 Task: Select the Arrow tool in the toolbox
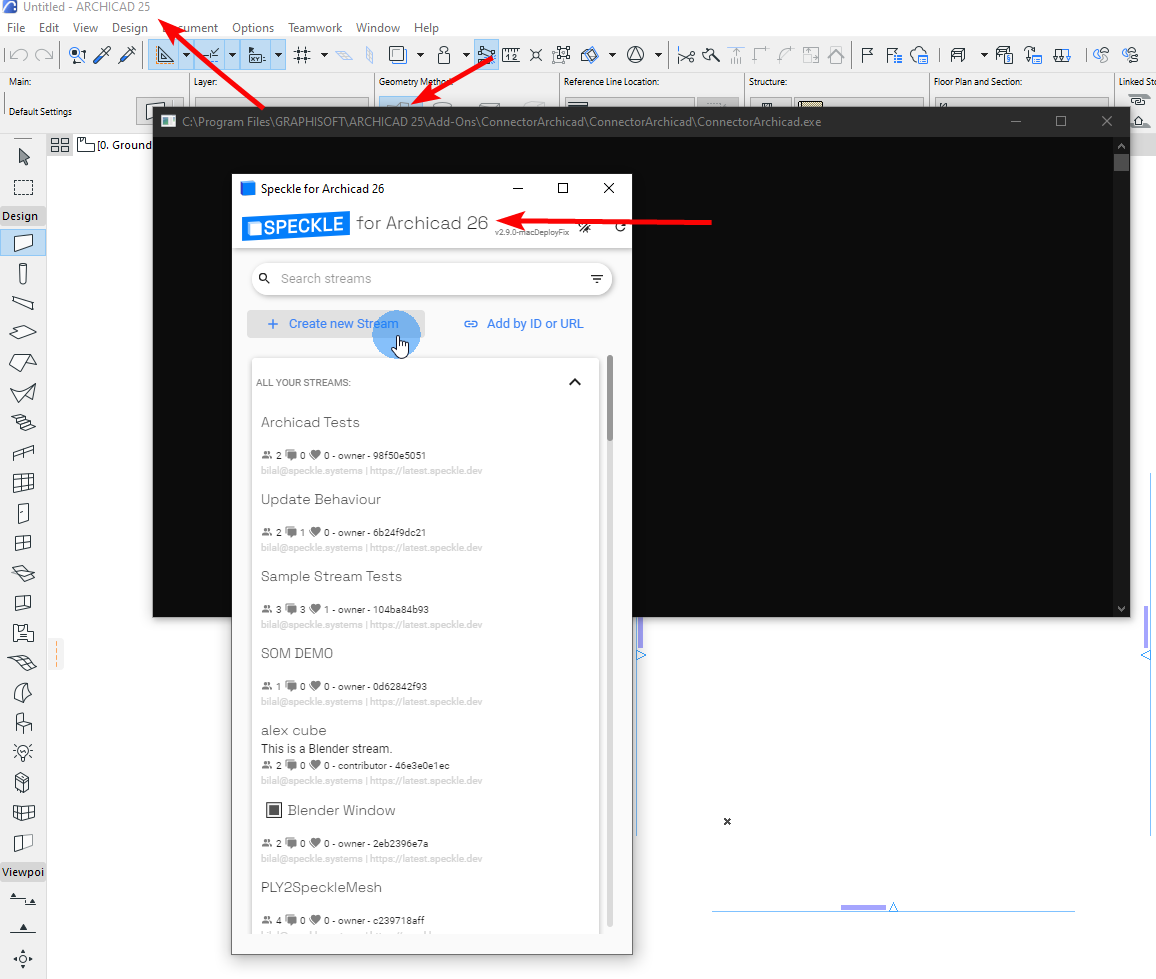(x=23, y=157)
